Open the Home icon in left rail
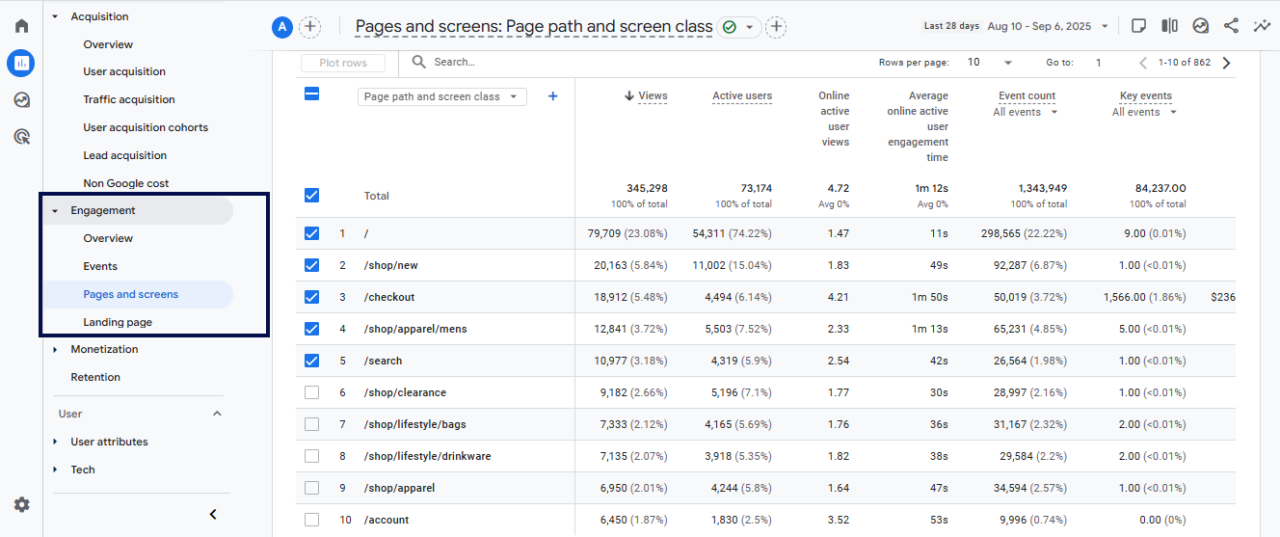This screenshot has height=537, width=1280. point(21,26)
